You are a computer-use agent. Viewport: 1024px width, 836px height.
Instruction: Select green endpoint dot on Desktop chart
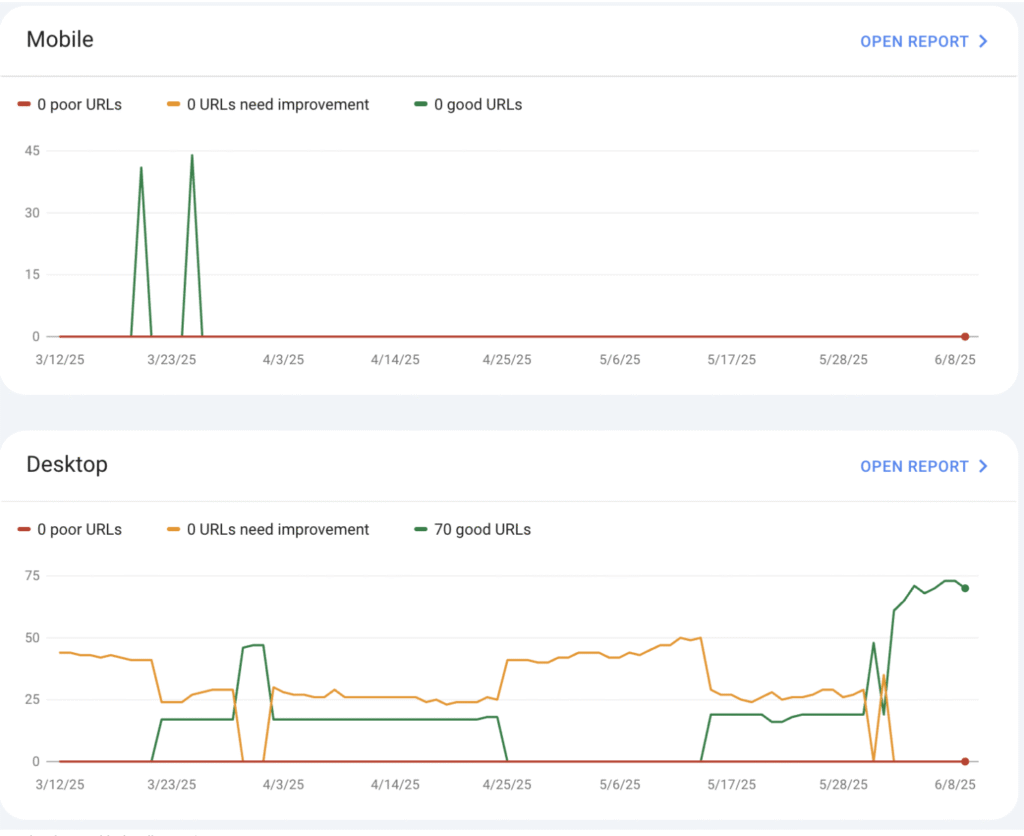coord(965,588)
